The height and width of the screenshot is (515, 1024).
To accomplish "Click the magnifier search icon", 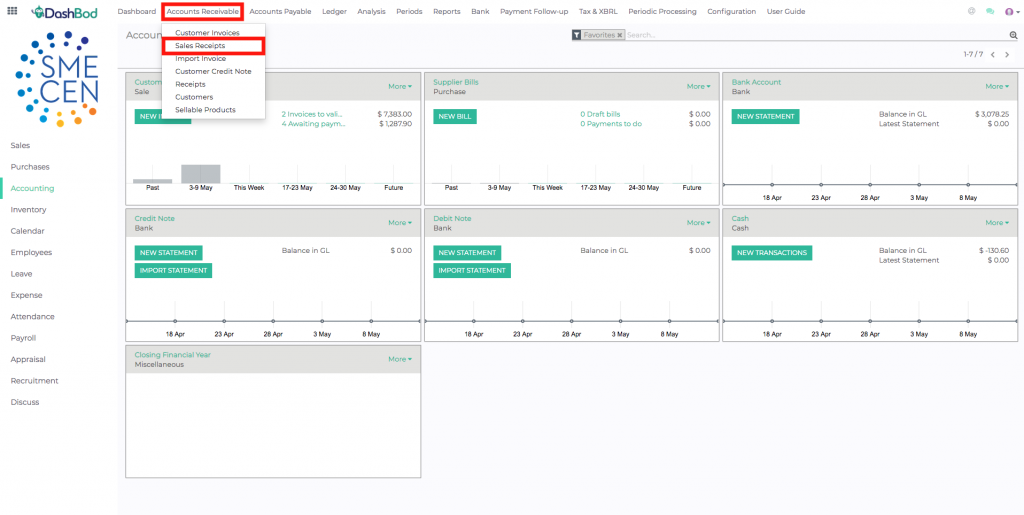I will [1013, 35].
